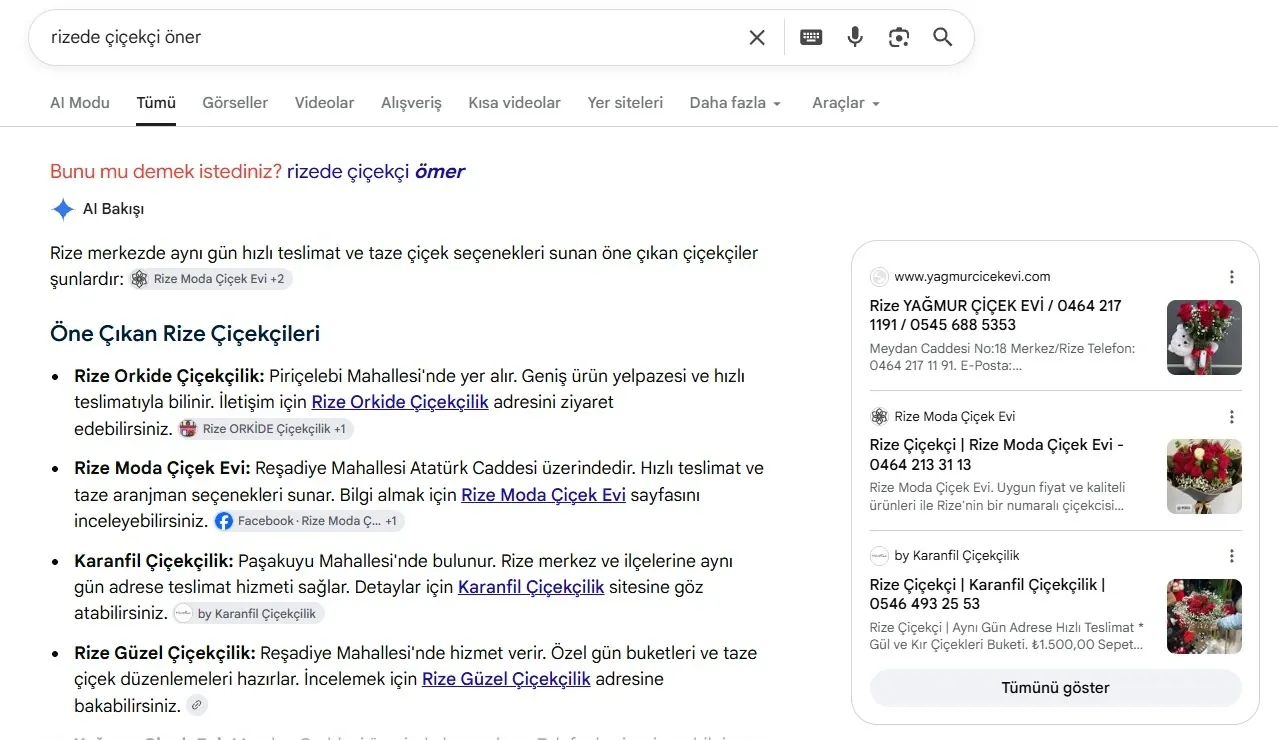The width and height of the screenshot is (1278, 740).
Task: Open the by Karanfil Çiçekçilik source chip
Action: pyautogui.click(x=248, y=613)
